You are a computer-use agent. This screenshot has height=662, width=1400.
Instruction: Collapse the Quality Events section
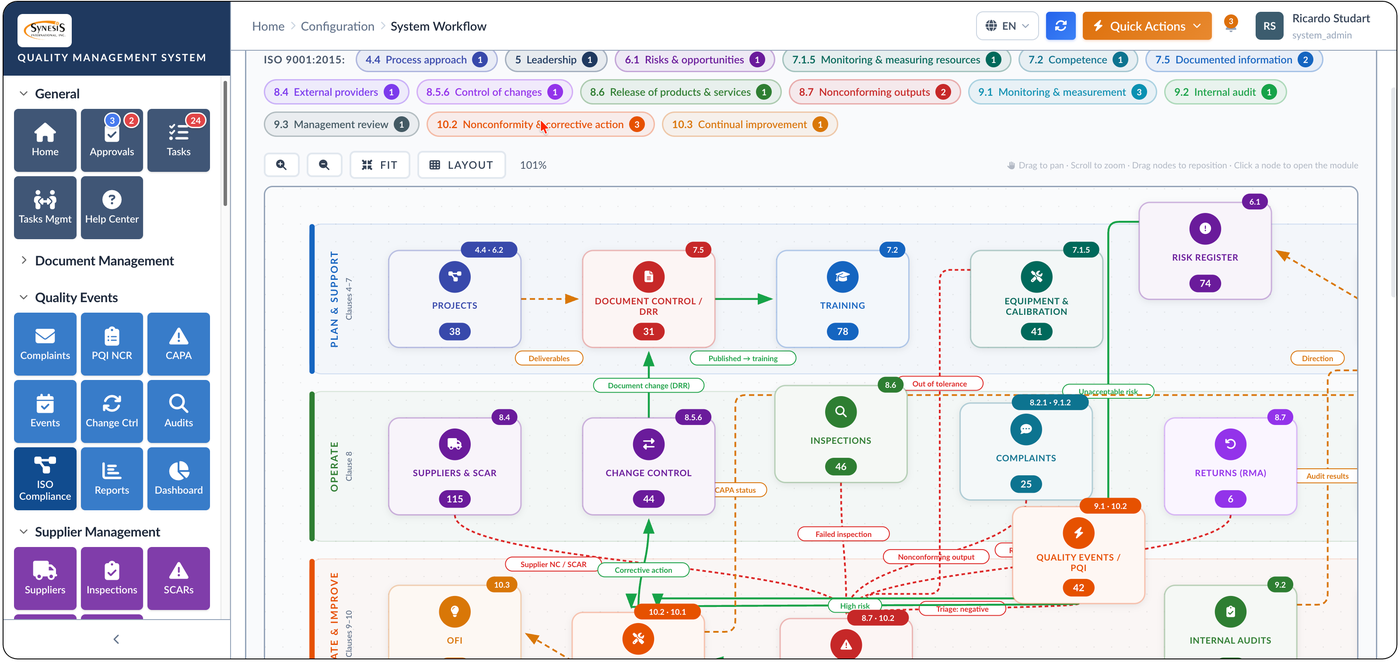click(x=76, y=298)
